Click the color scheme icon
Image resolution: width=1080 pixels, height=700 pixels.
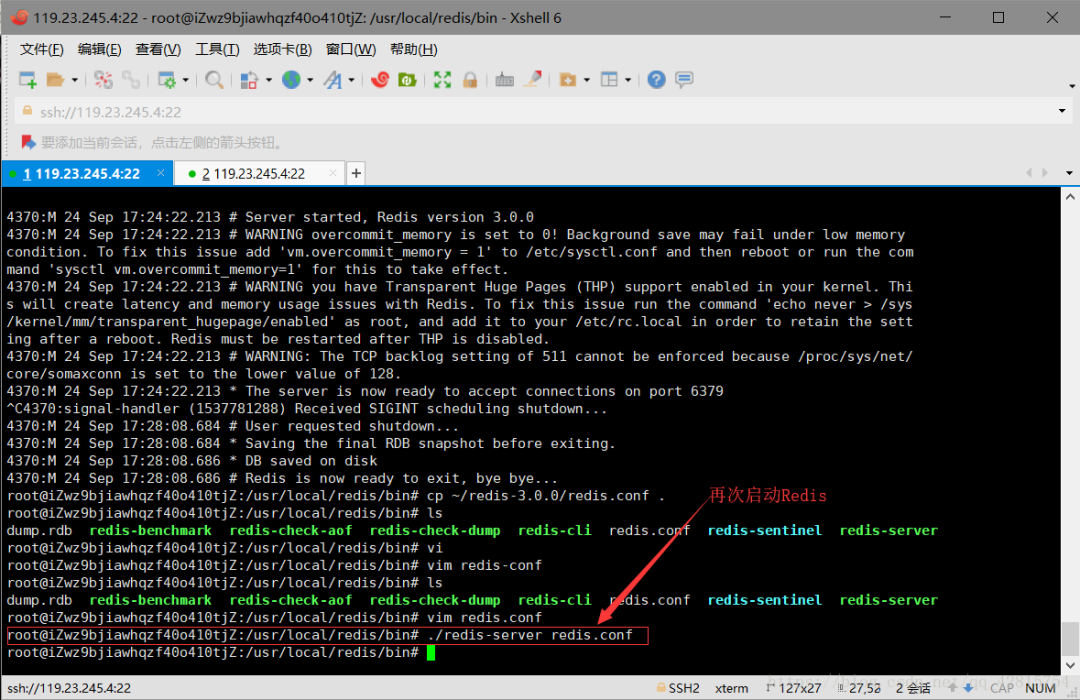(249, 80)
